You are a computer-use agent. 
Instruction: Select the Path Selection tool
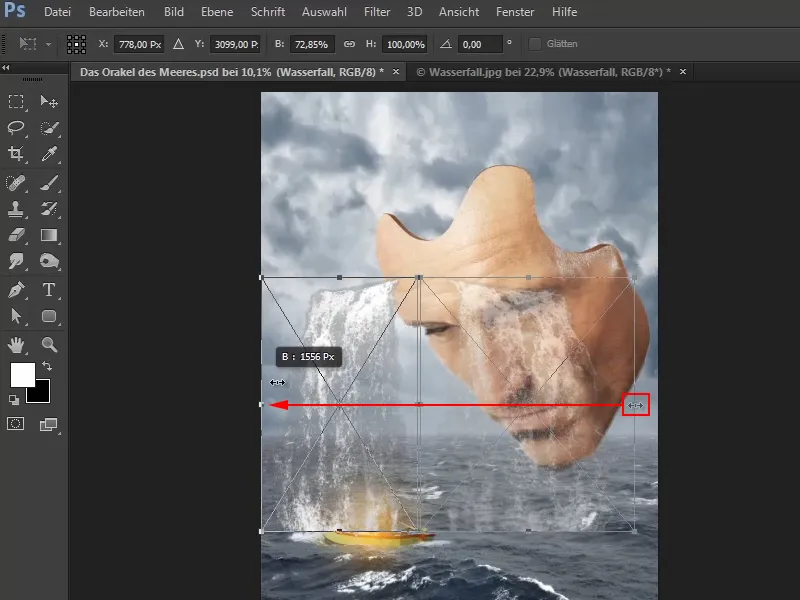16,316
